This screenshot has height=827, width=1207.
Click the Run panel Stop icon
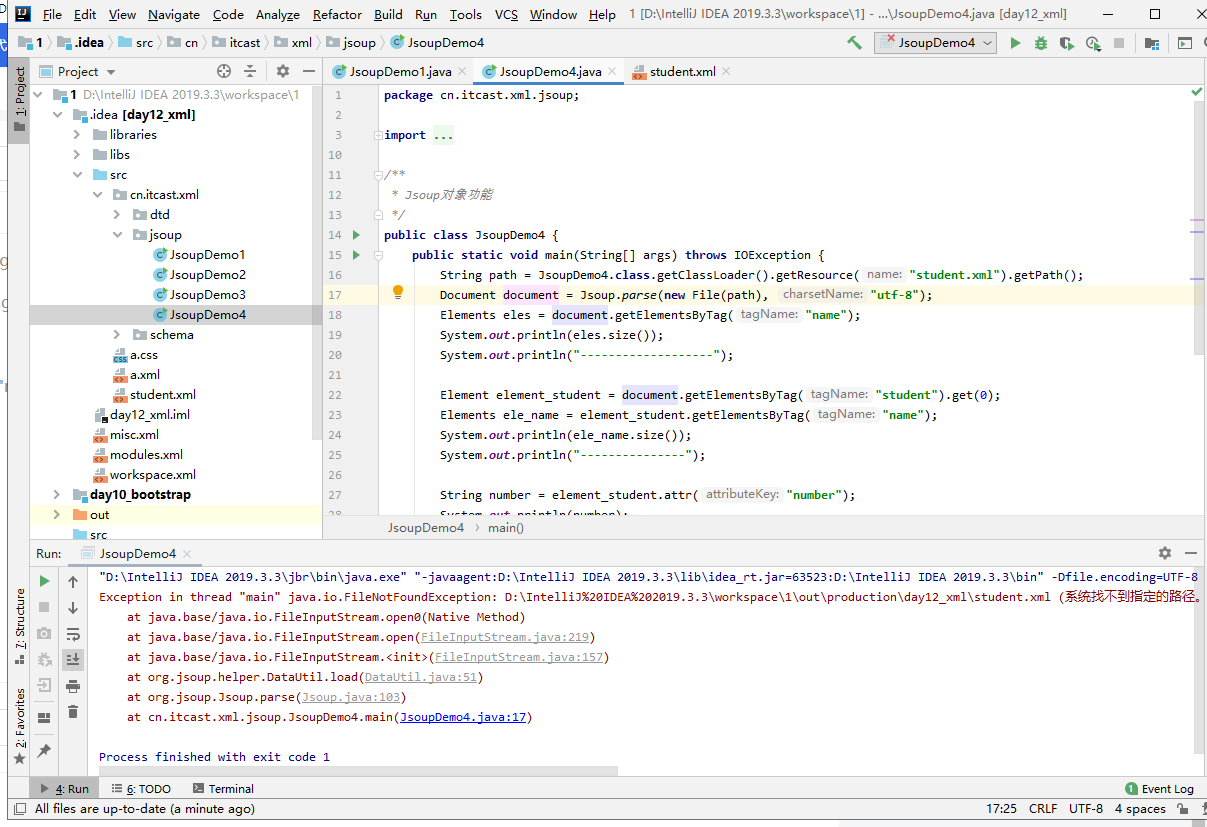(44, 607)
